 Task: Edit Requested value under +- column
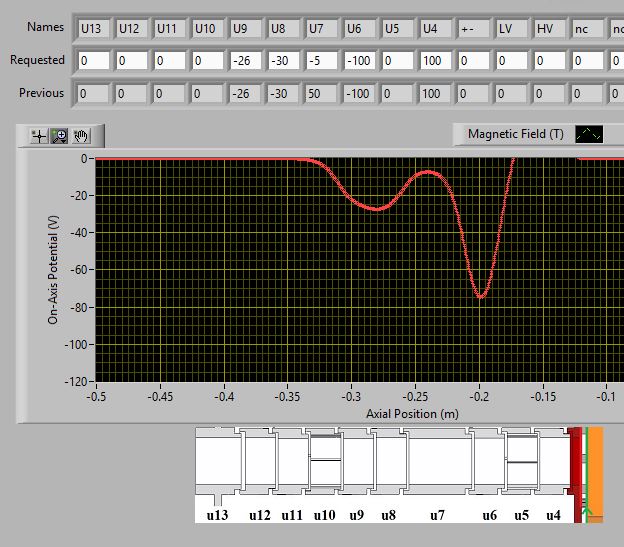[474, 60]
